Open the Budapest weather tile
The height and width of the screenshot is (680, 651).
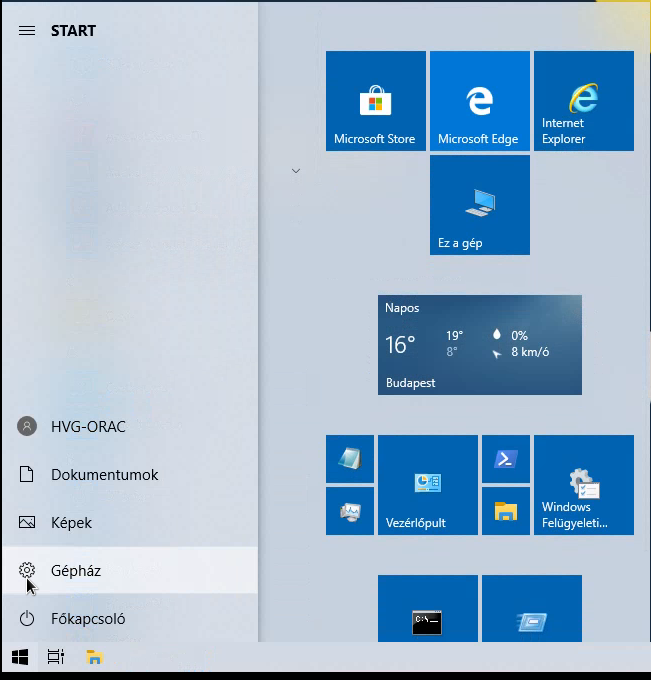480,345
